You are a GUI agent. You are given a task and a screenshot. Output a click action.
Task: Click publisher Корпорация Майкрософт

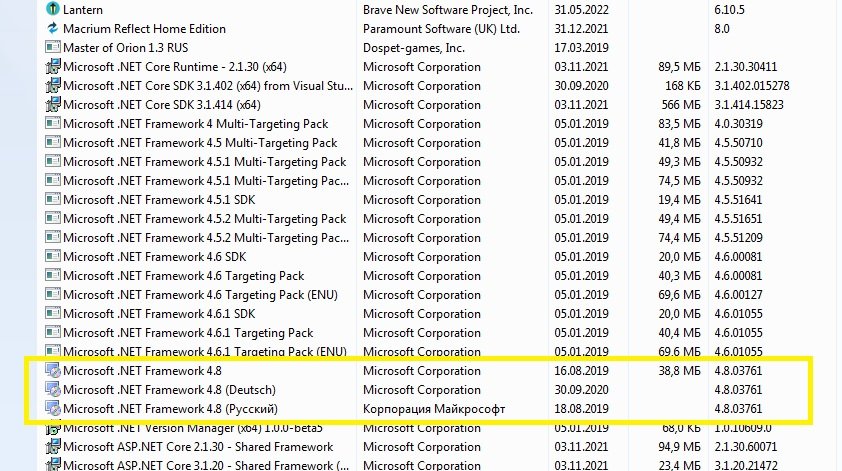coord(434,409)
